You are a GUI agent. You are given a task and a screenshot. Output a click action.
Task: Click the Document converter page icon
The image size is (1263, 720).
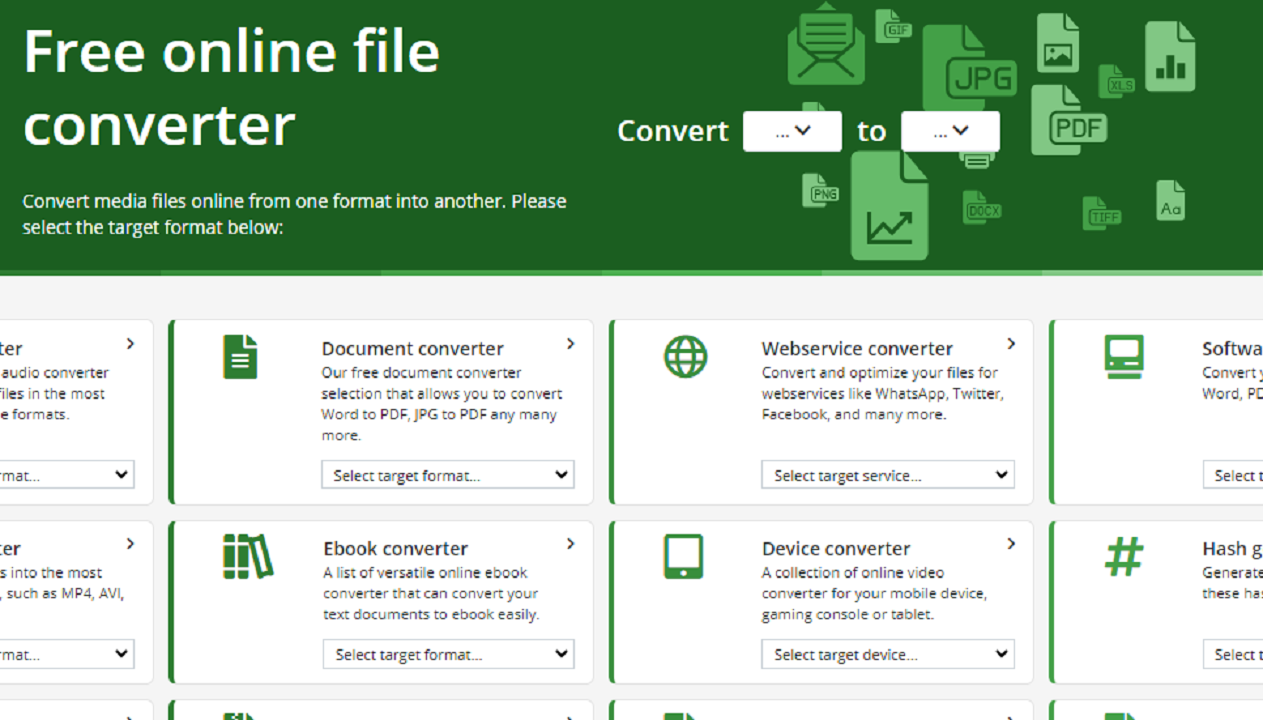pos(240,356)
